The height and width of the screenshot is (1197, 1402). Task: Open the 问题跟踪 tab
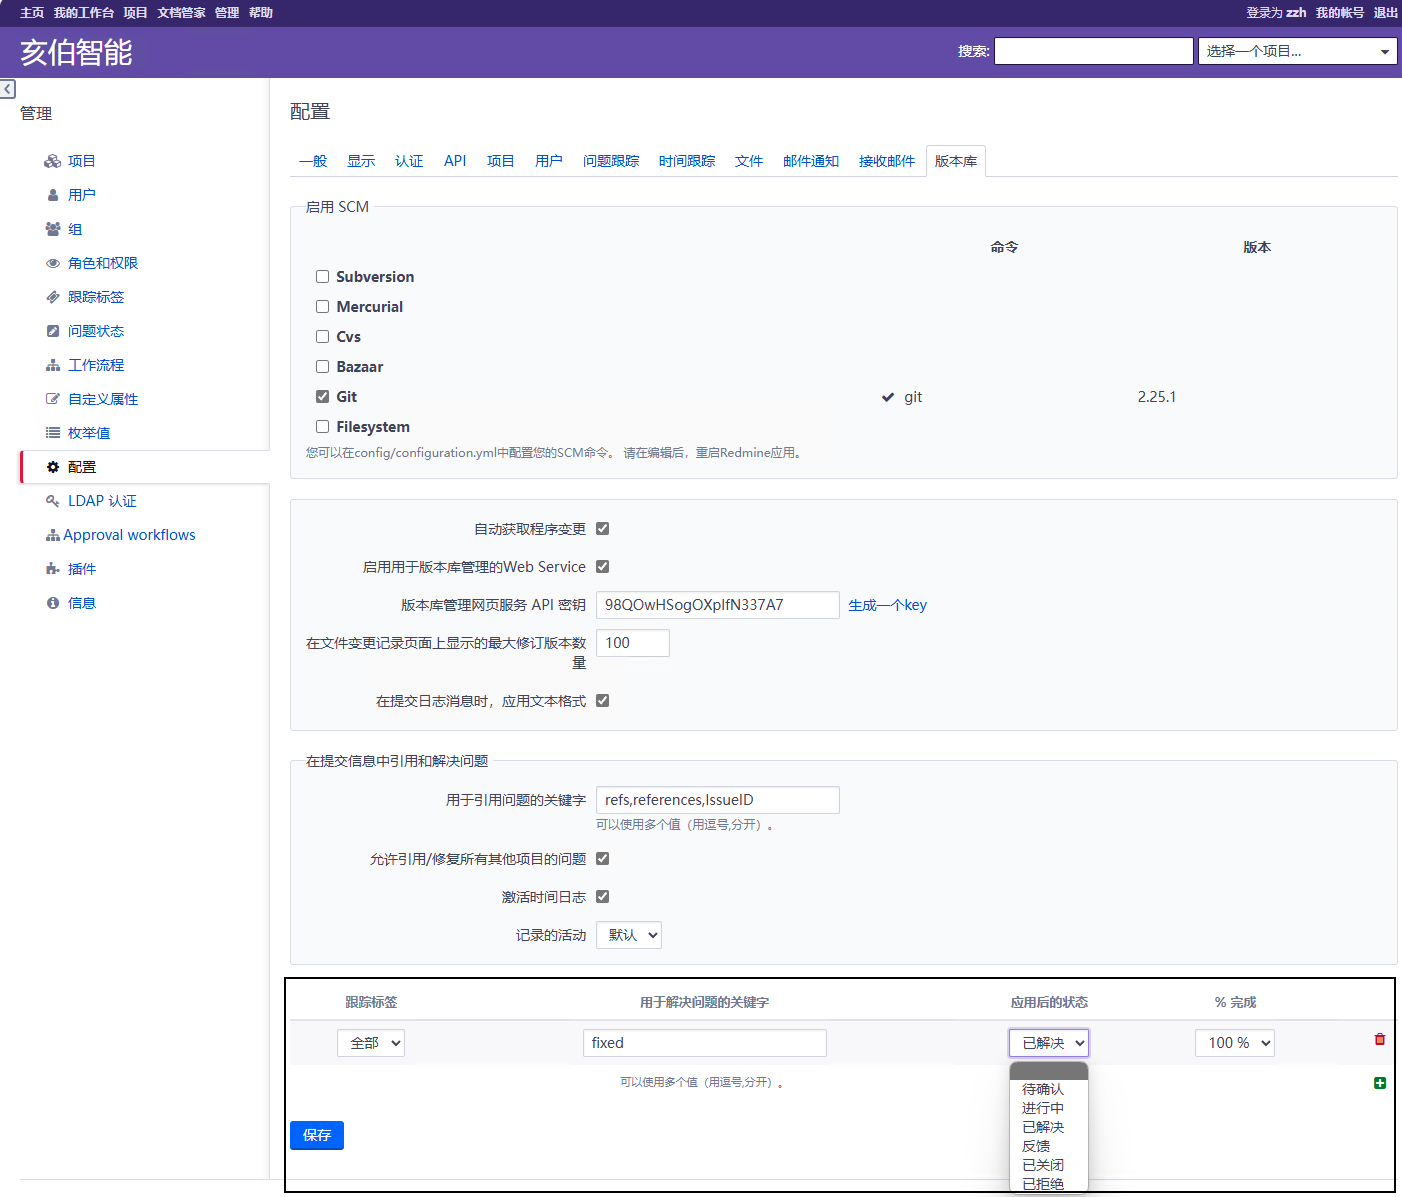(x=610, y=161)
